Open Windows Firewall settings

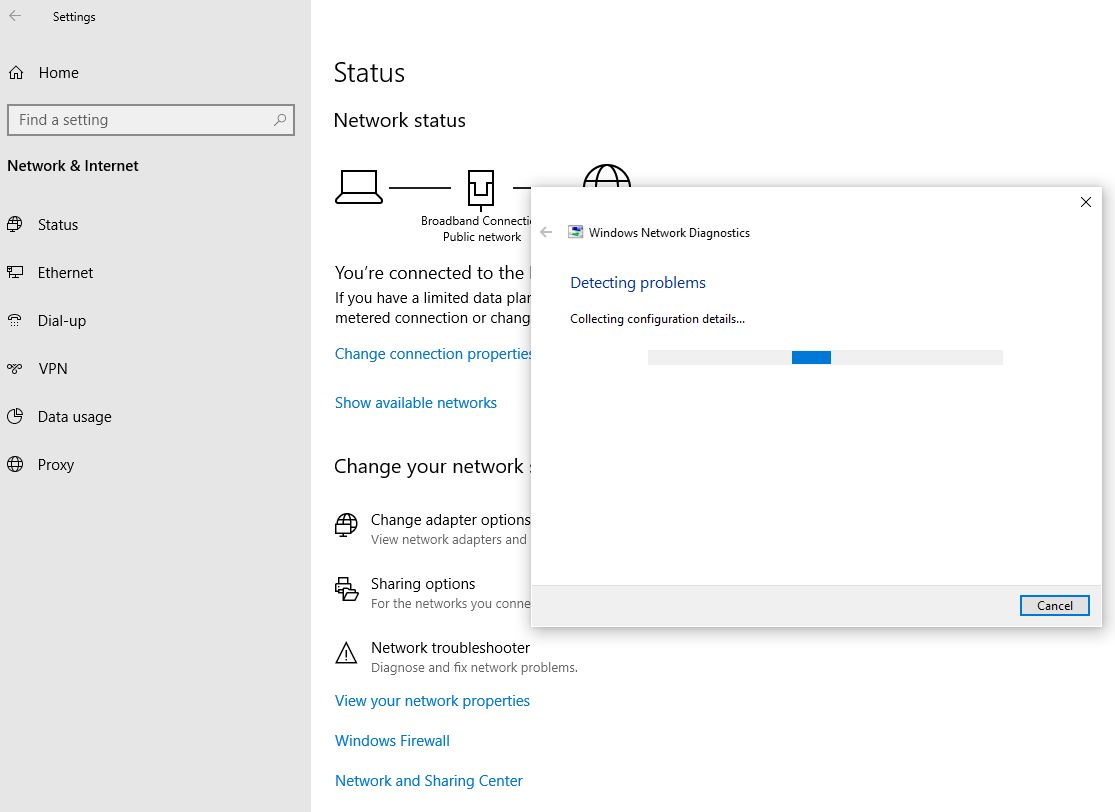tap(391, 740)
